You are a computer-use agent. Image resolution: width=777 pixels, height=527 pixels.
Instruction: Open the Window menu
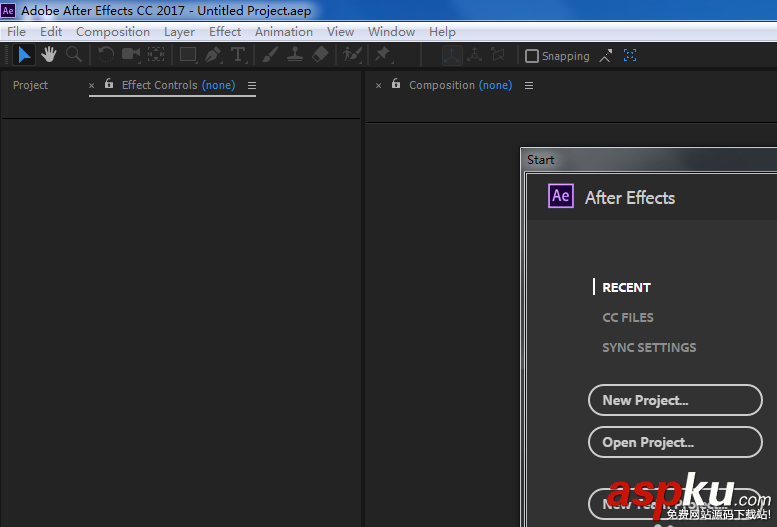[x=391, y=32]
